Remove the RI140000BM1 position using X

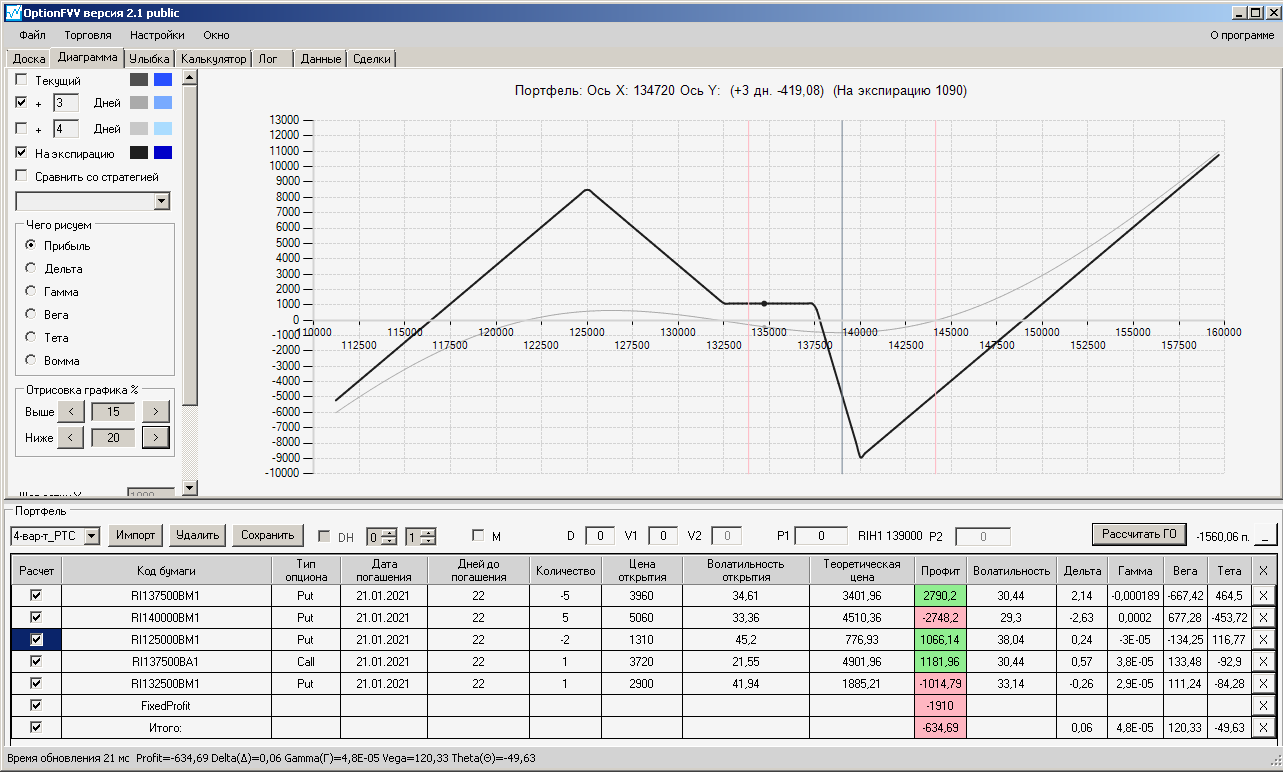(1264, 617)
